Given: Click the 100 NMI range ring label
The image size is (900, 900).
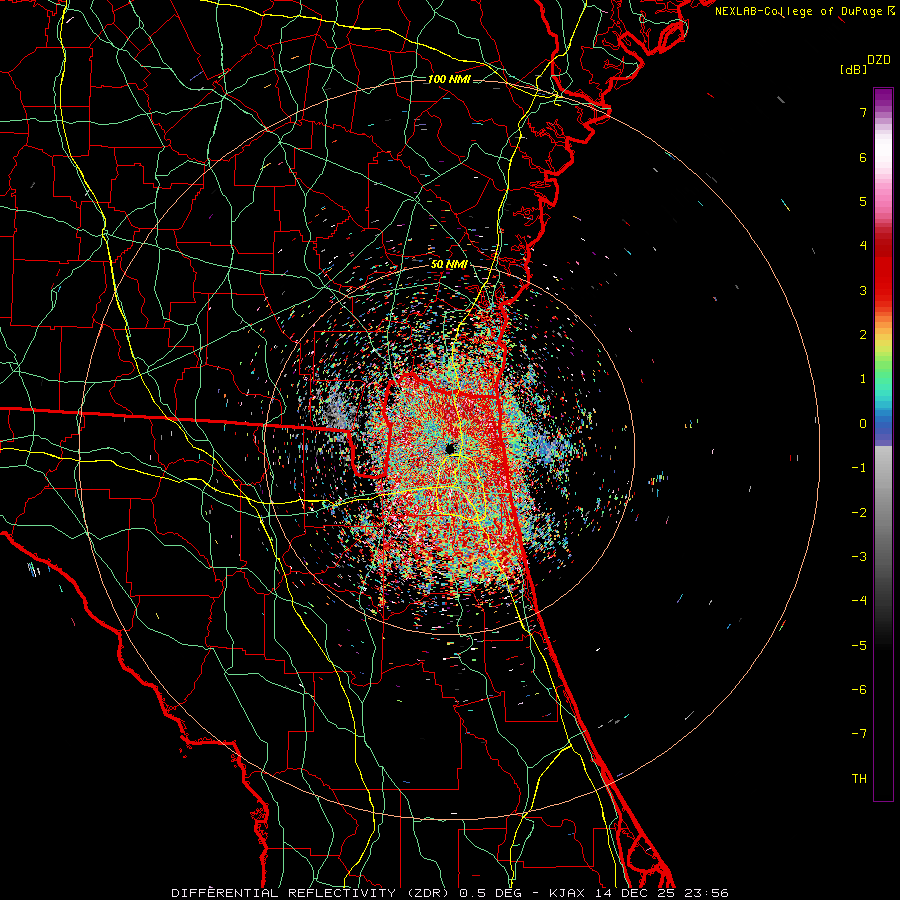Looking at the screenshot, I should (x=449, y=79).
